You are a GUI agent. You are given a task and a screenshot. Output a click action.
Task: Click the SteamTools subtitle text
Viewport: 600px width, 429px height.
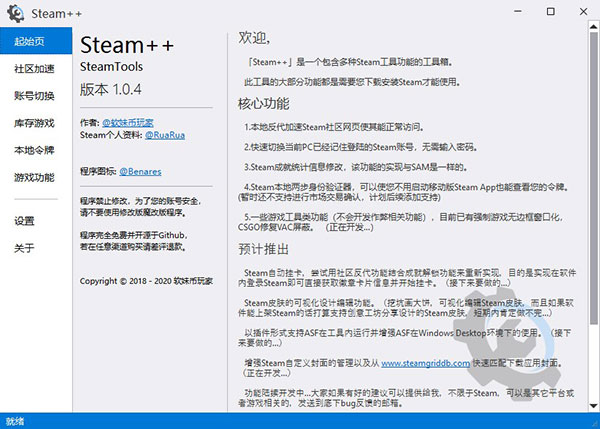coord(111,67)
